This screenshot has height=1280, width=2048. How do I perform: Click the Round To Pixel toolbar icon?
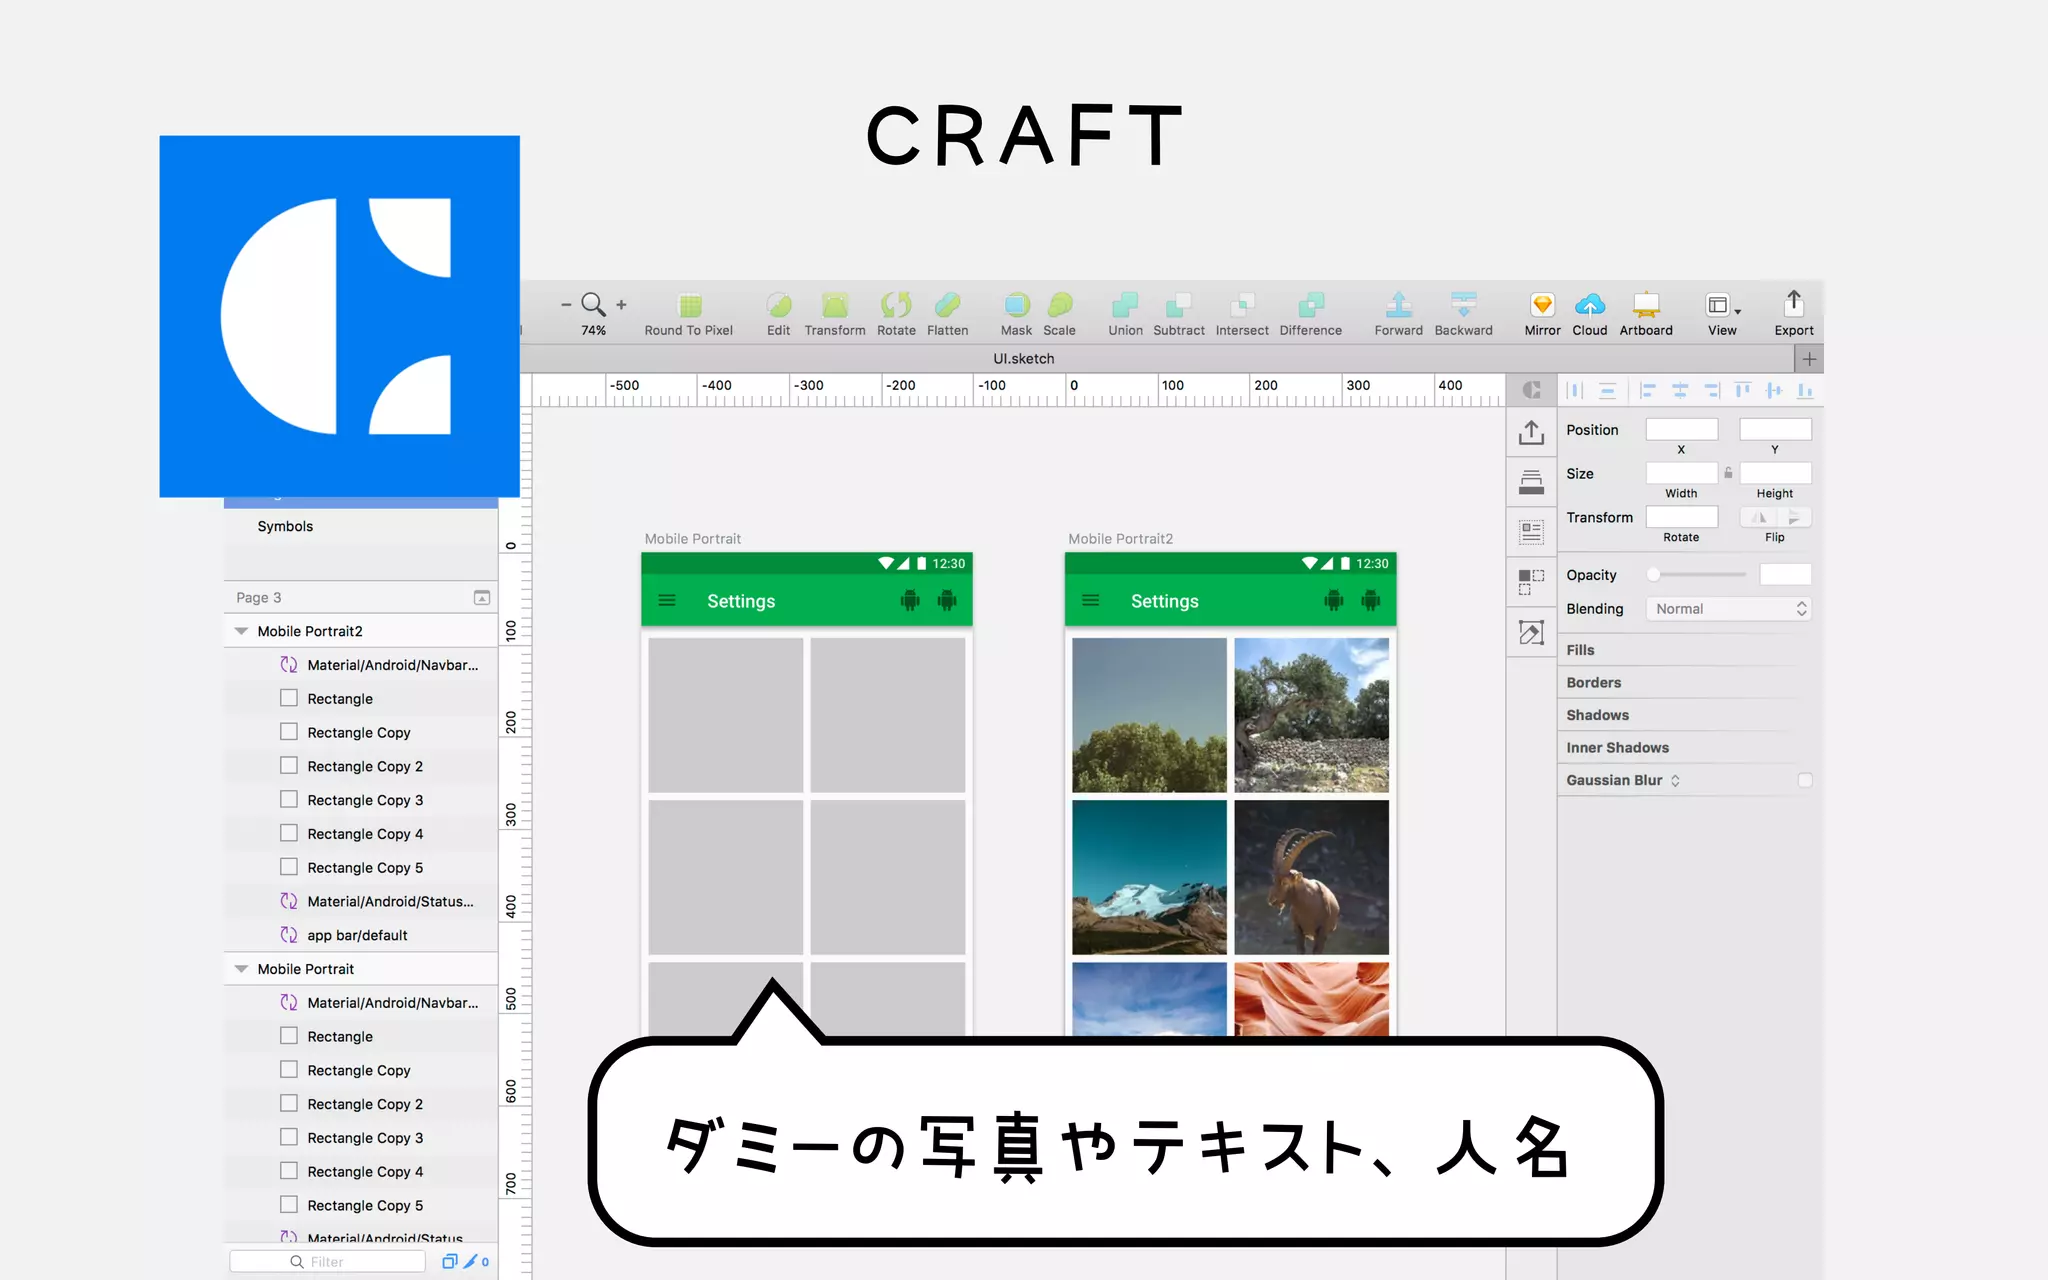pos(689,304)
